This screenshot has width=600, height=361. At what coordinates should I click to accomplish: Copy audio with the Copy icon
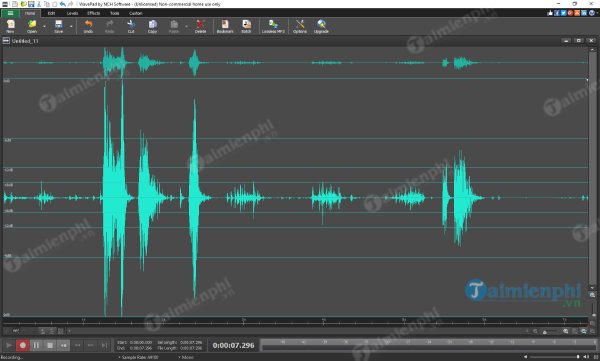pyautogui.click(x=152, y=26)
